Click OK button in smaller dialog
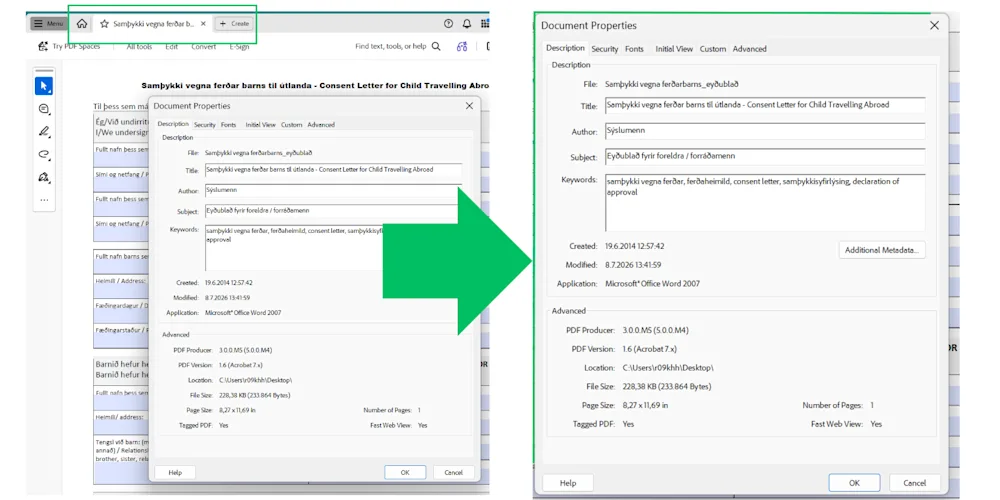Screen dimensions: 1000x500 405,473
